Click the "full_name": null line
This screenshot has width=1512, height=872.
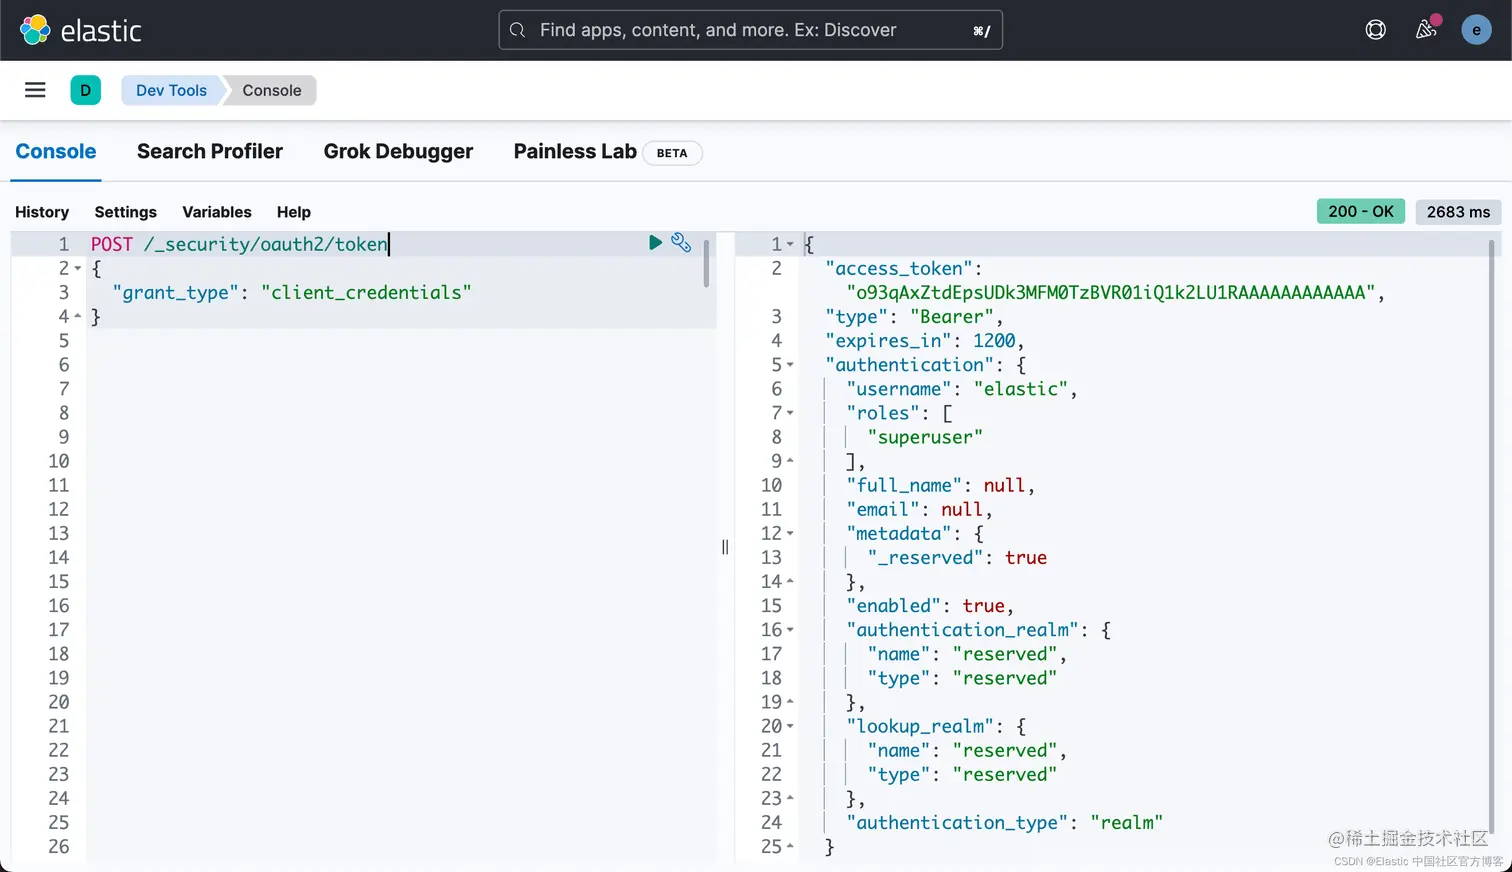pyautogui.click(x=940, y=485)
